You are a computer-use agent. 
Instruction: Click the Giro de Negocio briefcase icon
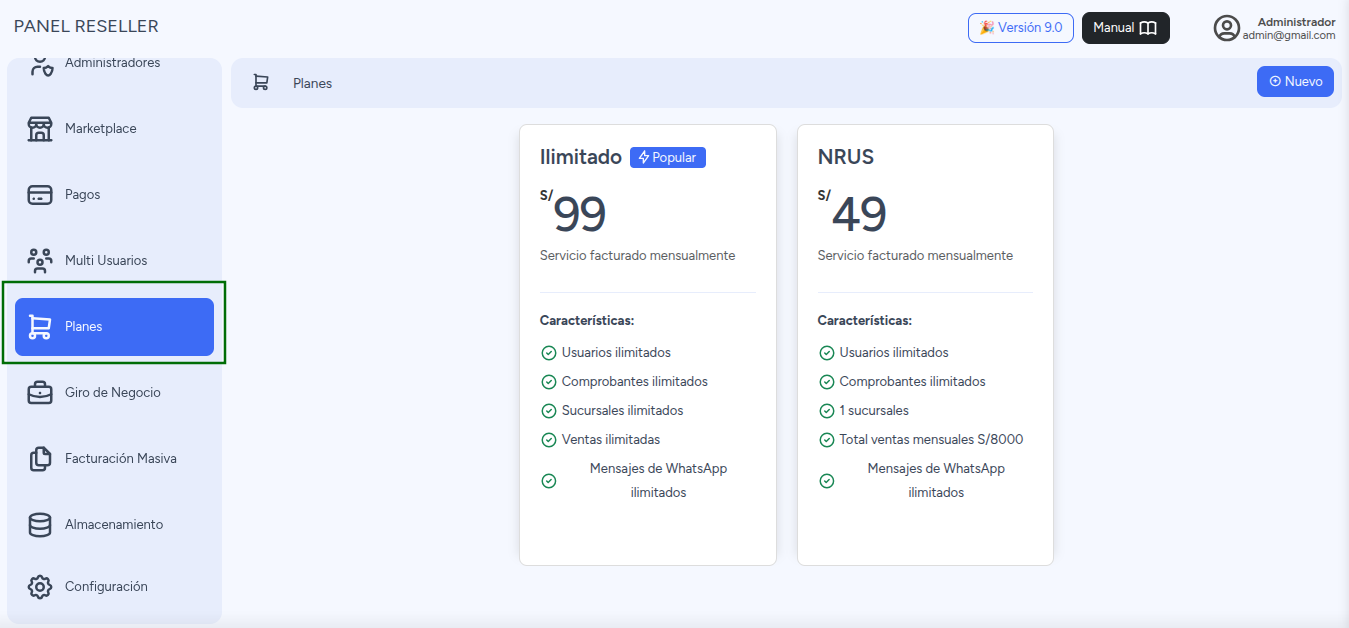point(40,393)
